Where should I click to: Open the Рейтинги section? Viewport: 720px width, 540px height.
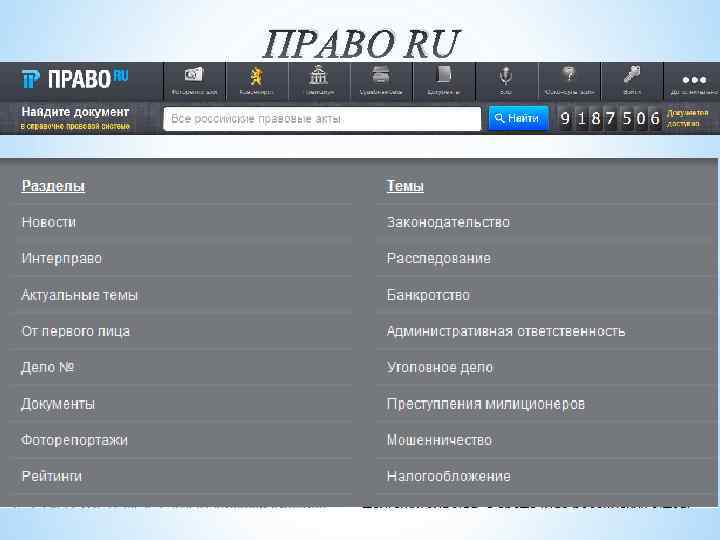pyautogui.click(x=51, y=476)
